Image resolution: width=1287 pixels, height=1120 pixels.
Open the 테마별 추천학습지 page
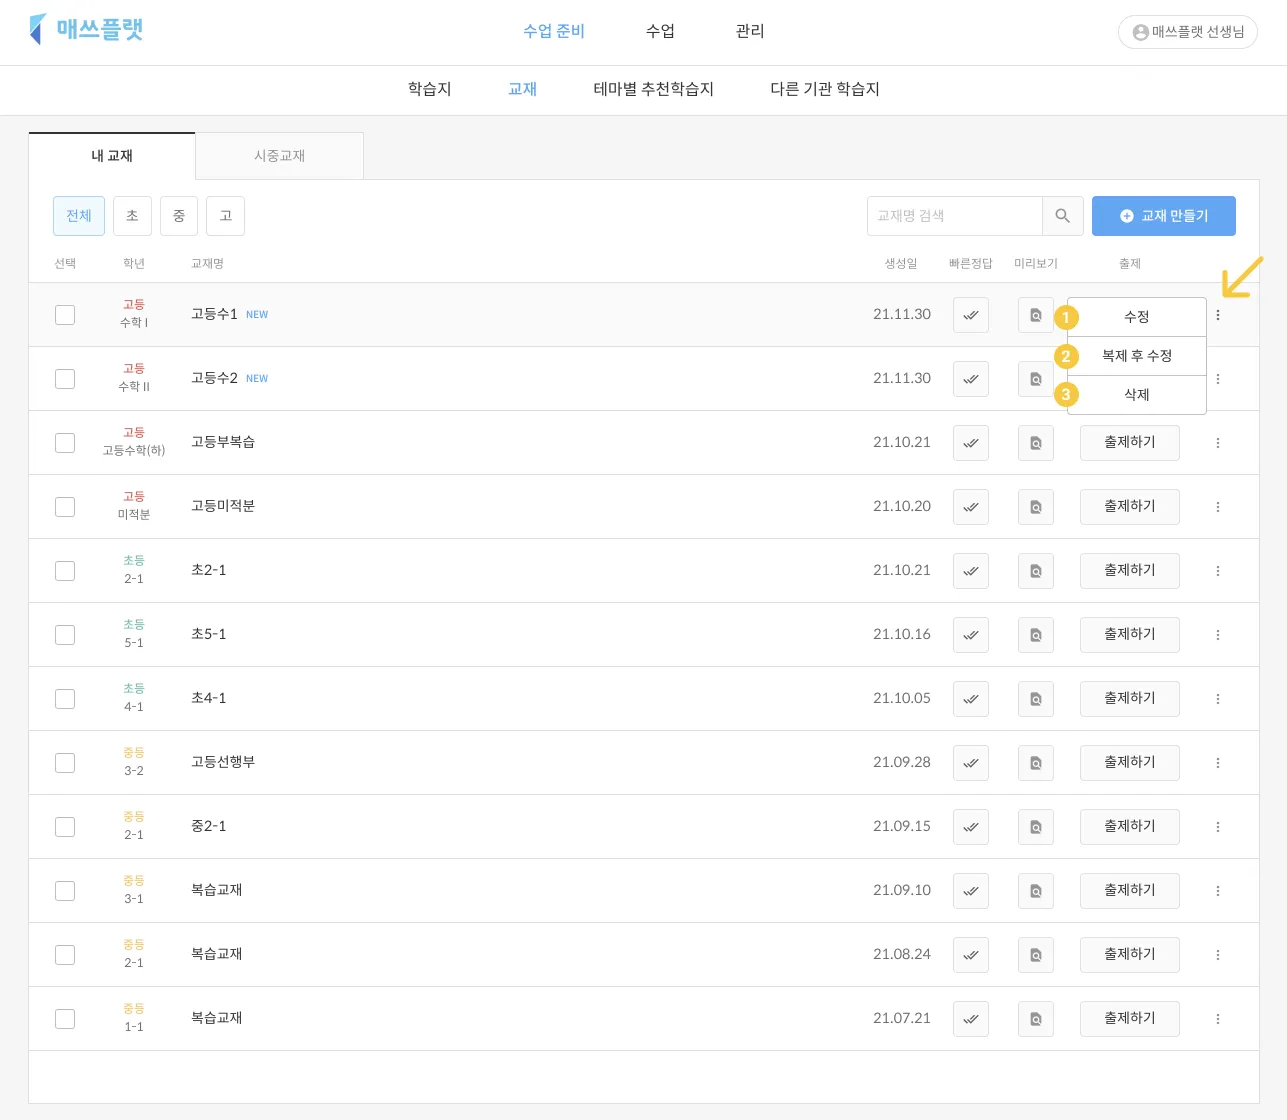pos(654,89)
